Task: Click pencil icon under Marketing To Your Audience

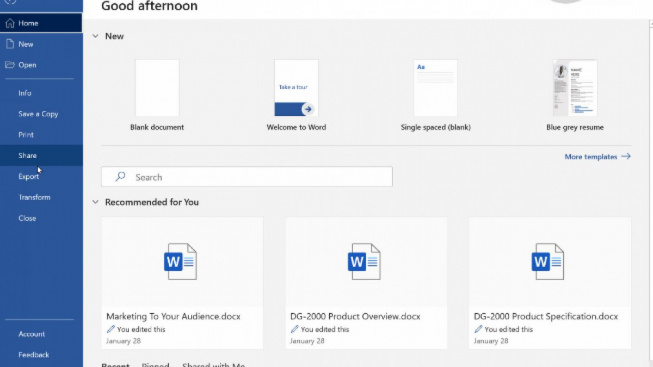Action: [110, 329]
